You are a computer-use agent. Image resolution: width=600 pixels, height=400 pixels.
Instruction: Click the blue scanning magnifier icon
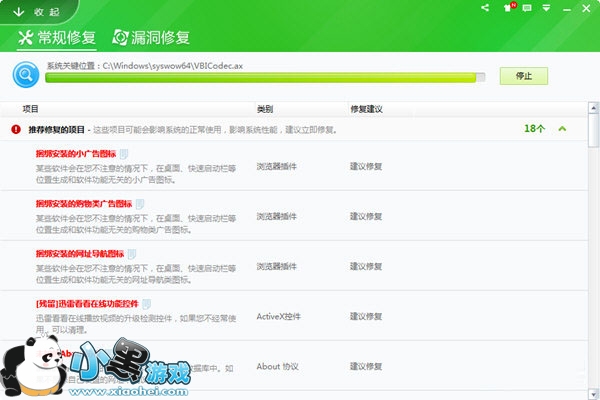click(x=26, y=74)
